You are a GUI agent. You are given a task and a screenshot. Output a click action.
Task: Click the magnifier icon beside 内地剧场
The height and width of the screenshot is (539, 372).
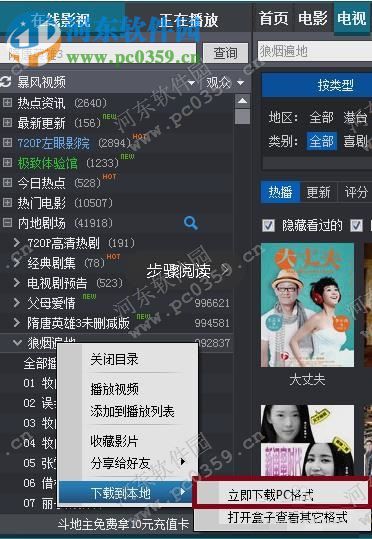tap(190, 223)
